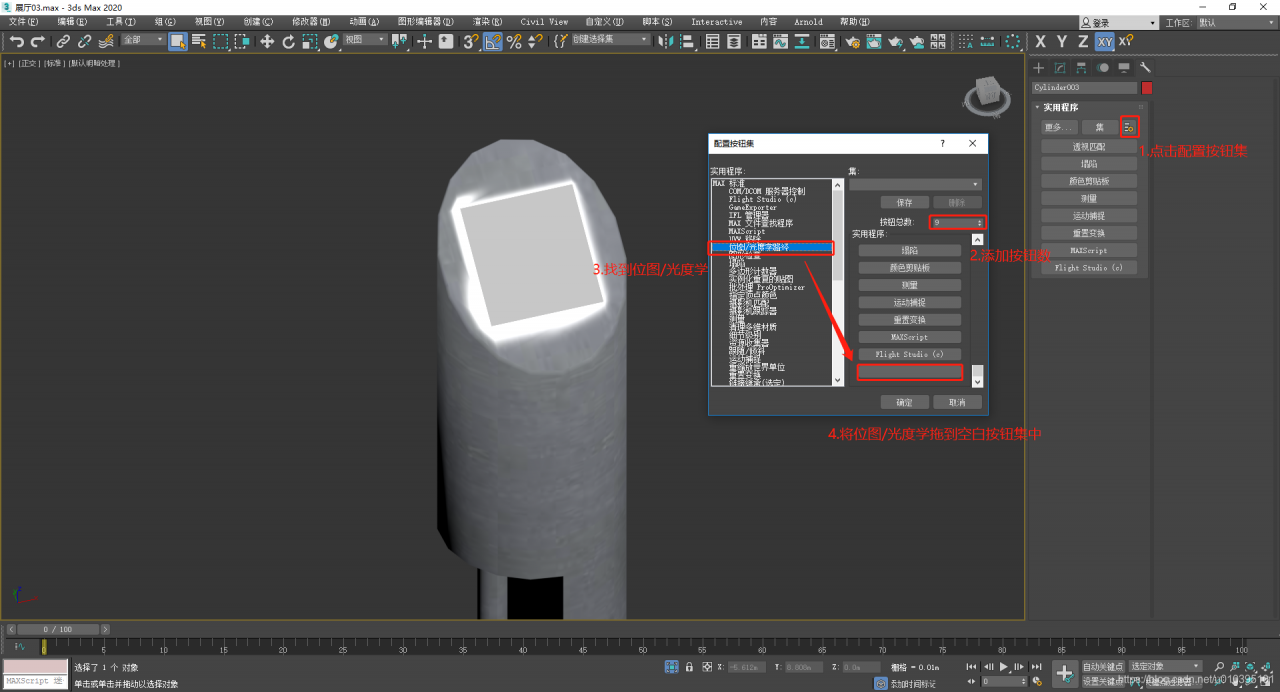Open the Arnold menu
This screenshot has height=692, width=1280.
tap(808, 21)
